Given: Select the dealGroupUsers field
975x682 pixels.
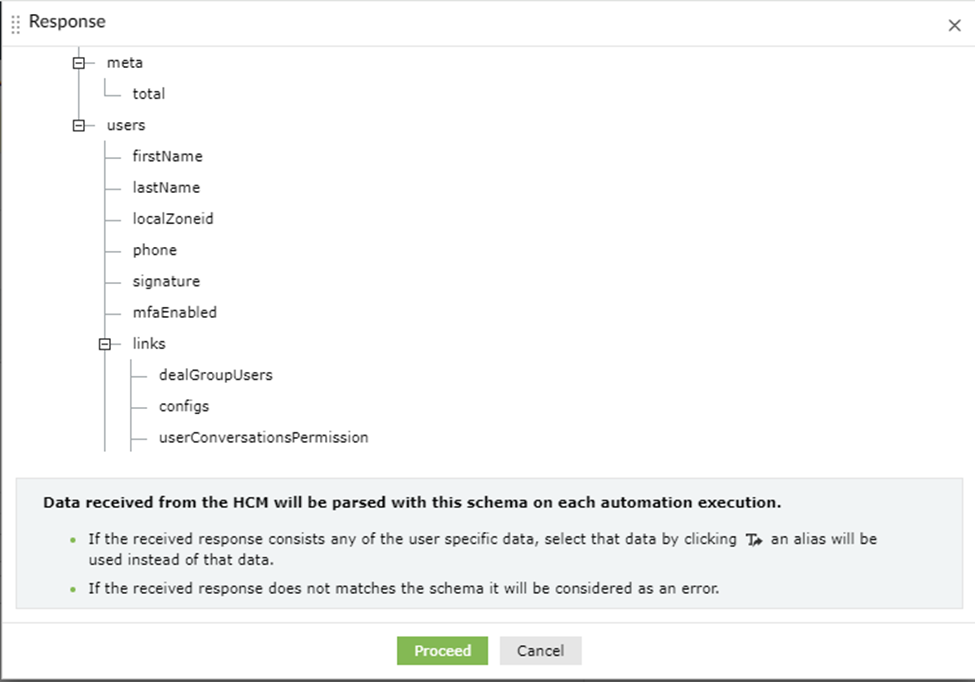Looking at the screenshot, I should (x=215, y=375).
